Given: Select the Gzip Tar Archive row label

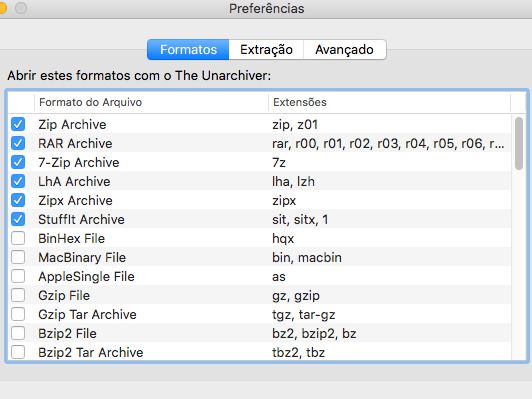Looking at the screenshot, I should [88, 315].
